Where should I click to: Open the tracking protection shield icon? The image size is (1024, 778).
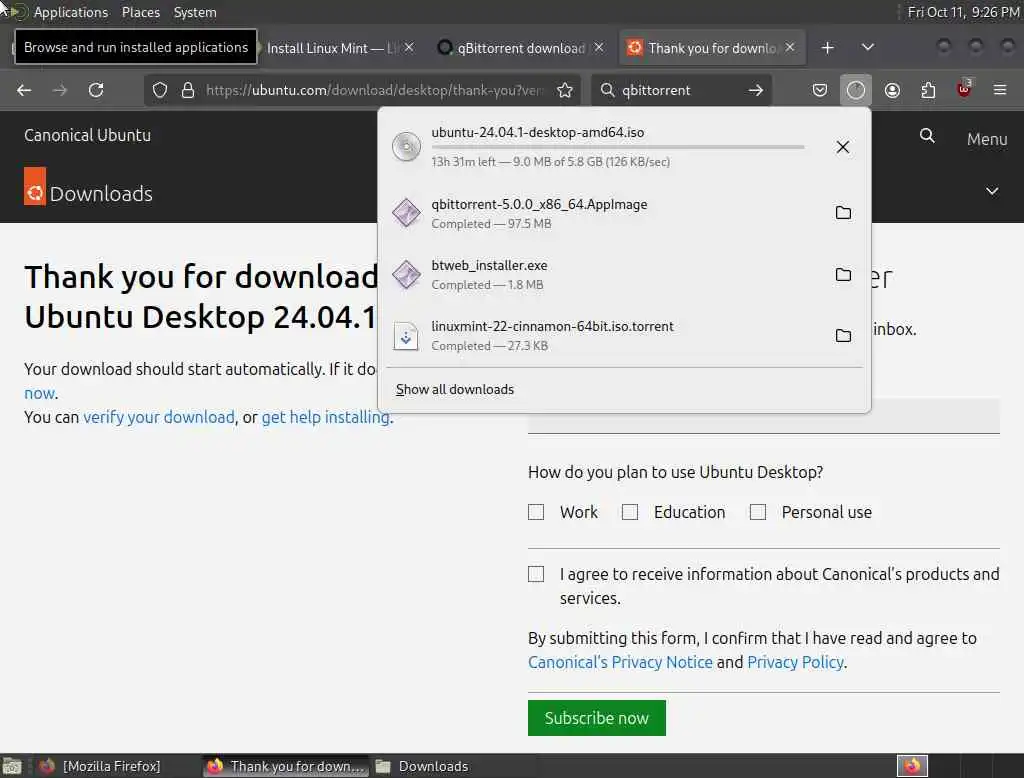[160, 90]
